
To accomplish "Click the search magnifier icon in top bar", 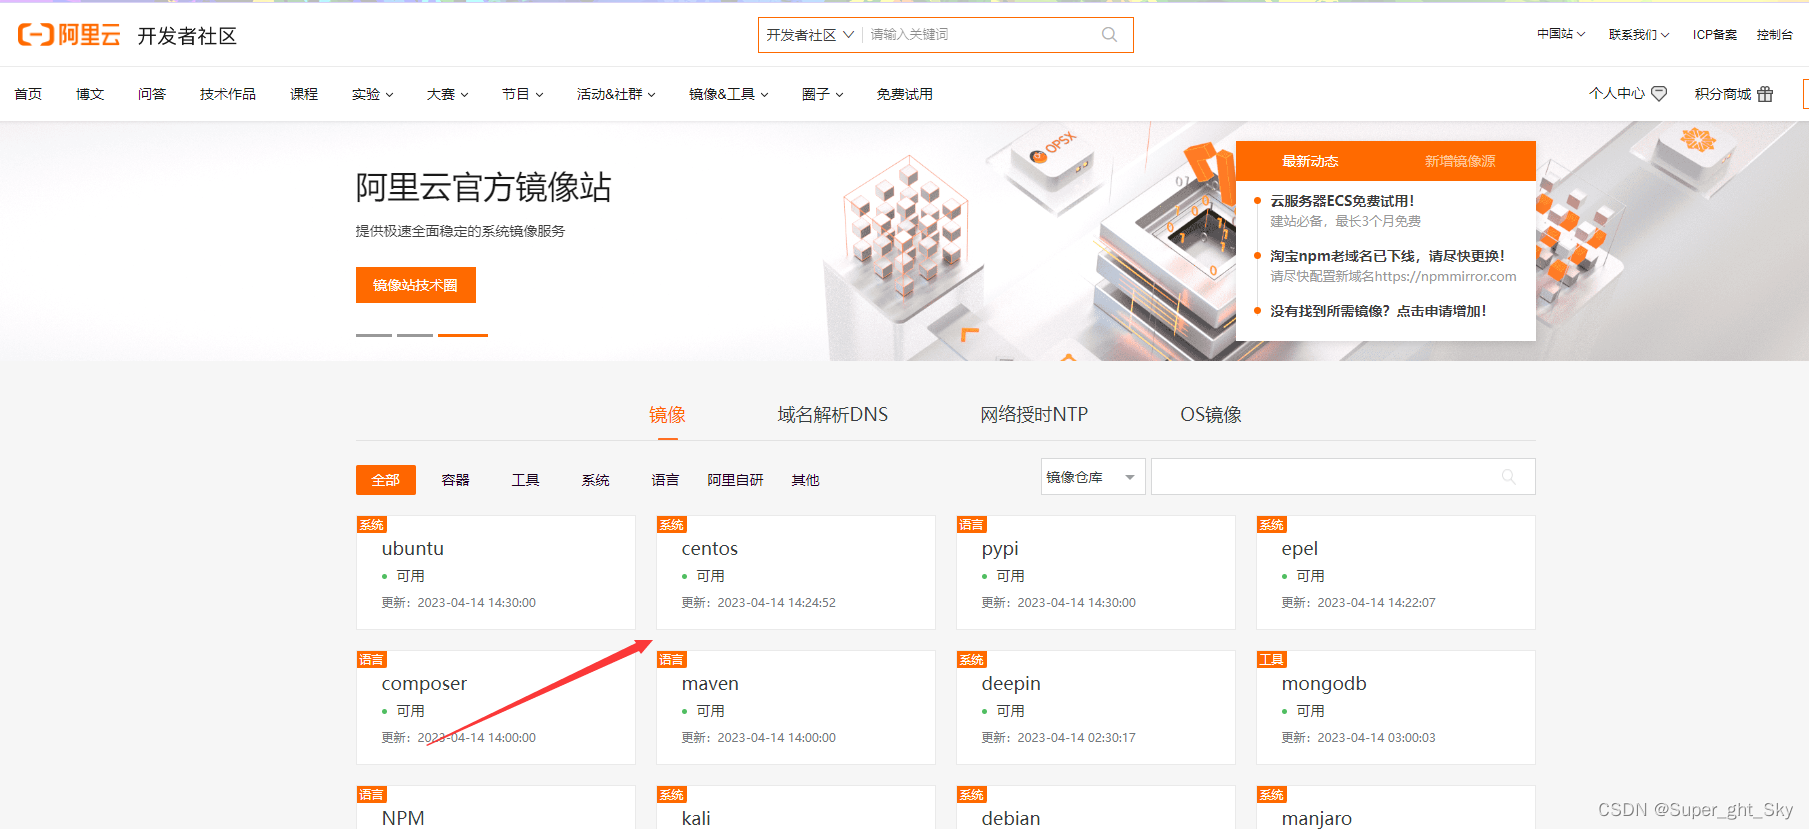I will (x=1109, y=34).
